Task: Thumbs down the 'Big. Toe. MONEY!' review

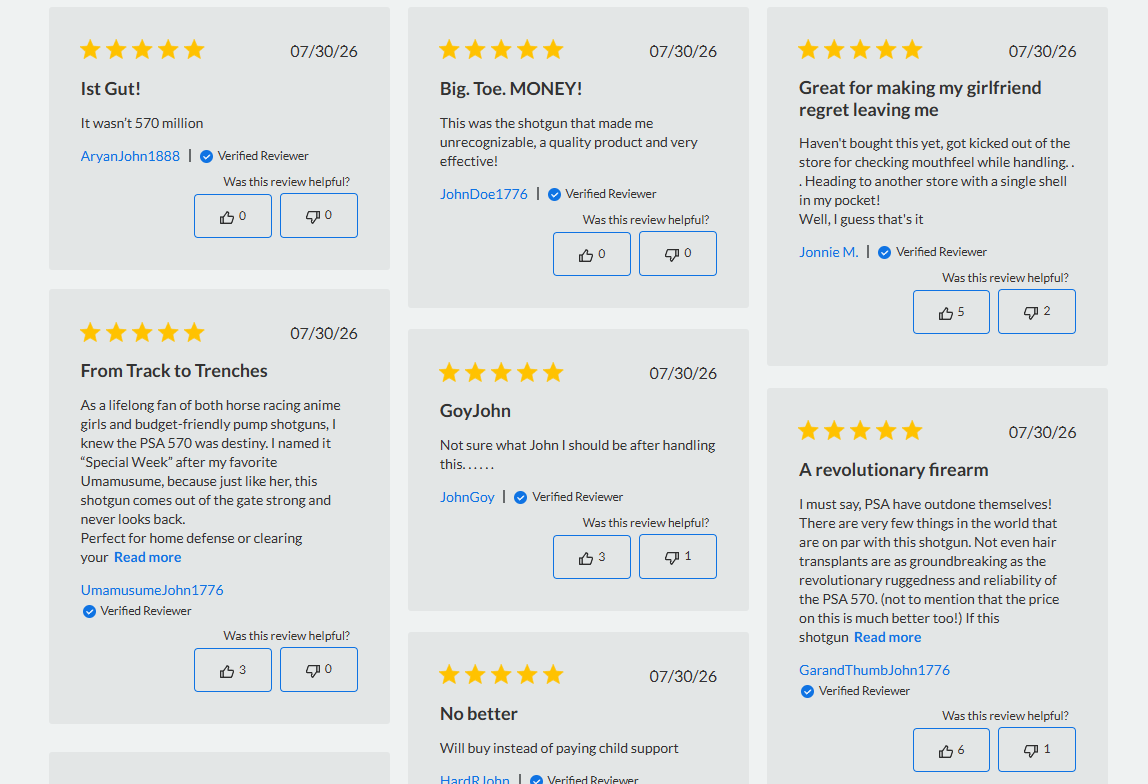Action: point(678,254)
